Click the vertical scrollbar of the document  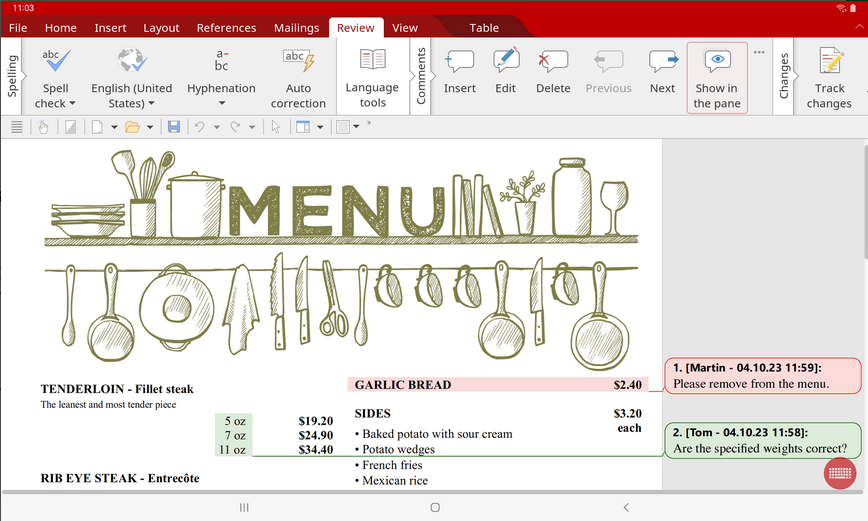865,202
